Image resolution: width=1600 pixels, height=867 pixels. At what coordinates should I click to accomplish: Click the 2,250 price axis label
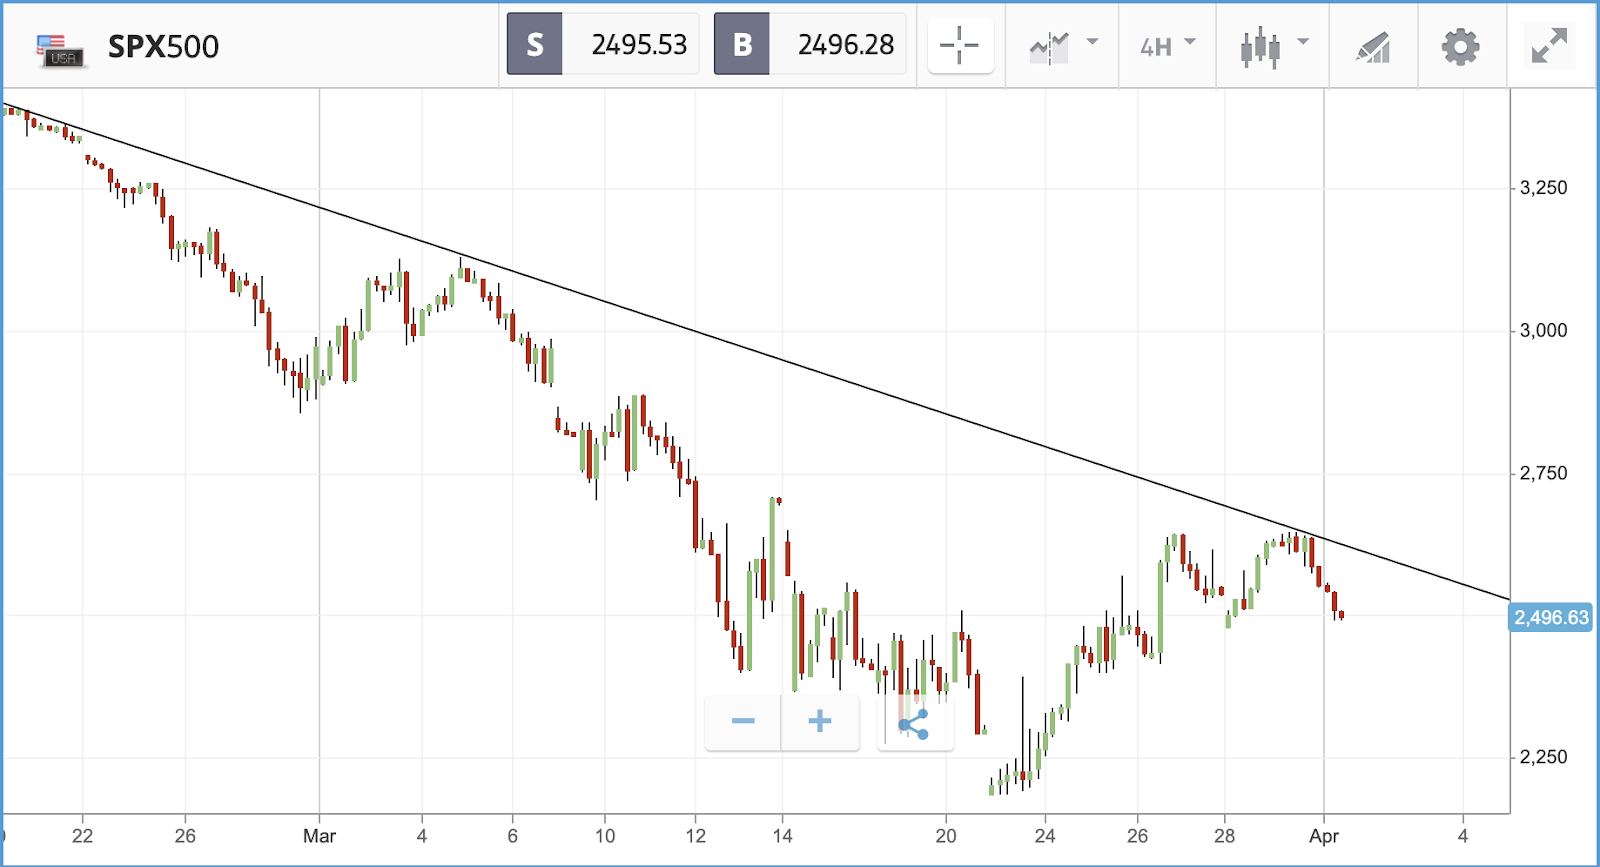tap(1543, 757)
